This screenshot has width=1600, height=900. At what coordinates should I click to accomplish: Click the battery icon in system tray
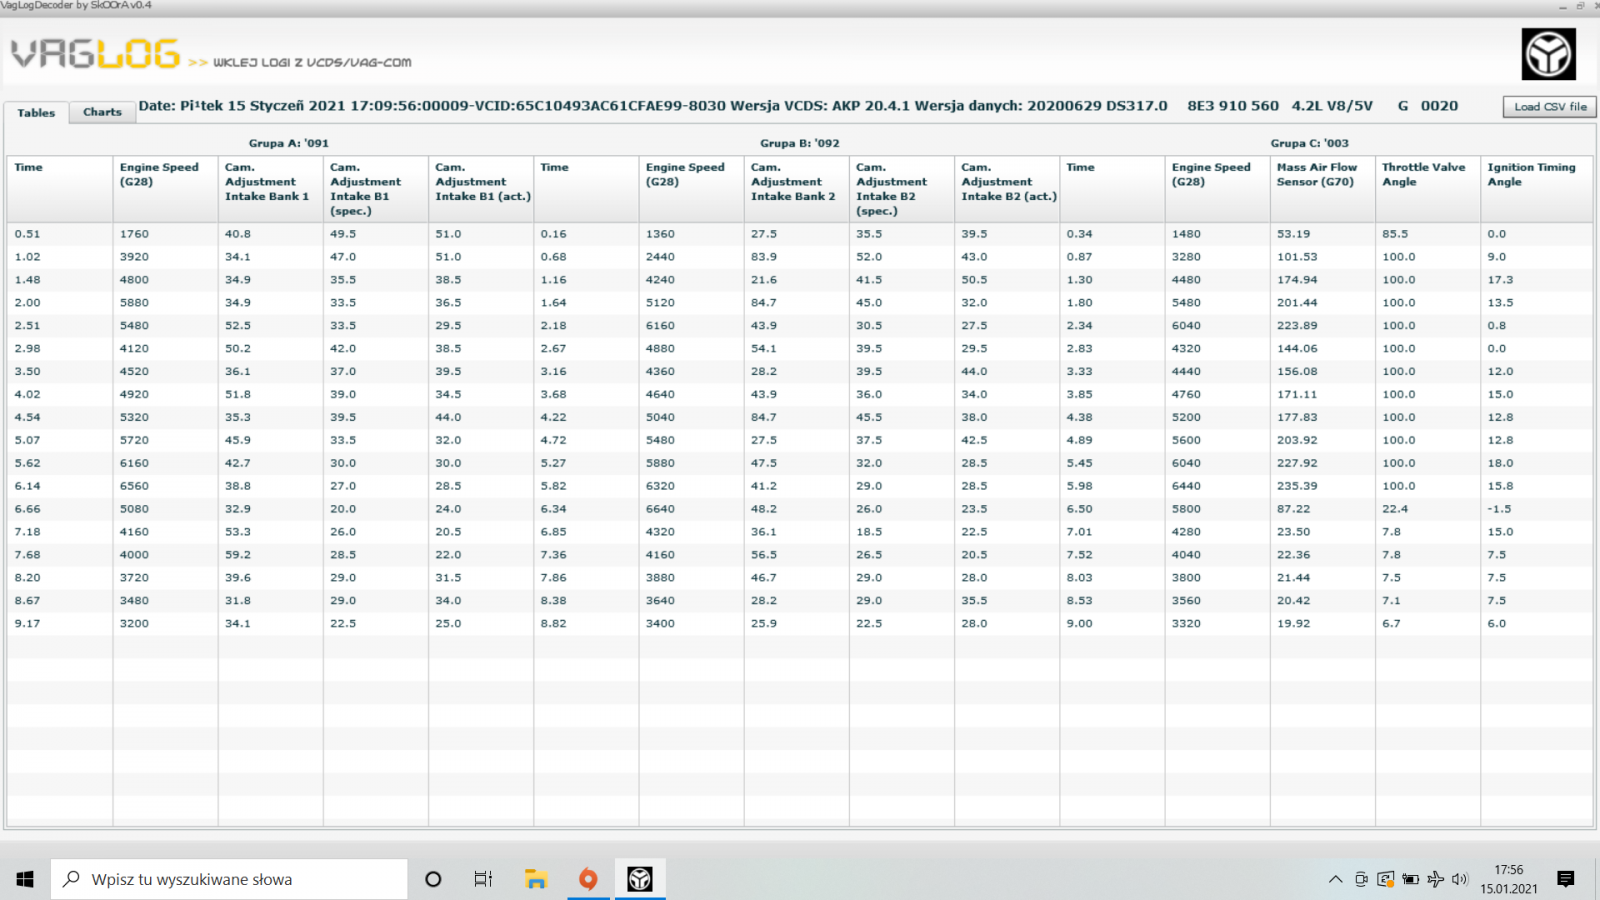(1410, 879)
